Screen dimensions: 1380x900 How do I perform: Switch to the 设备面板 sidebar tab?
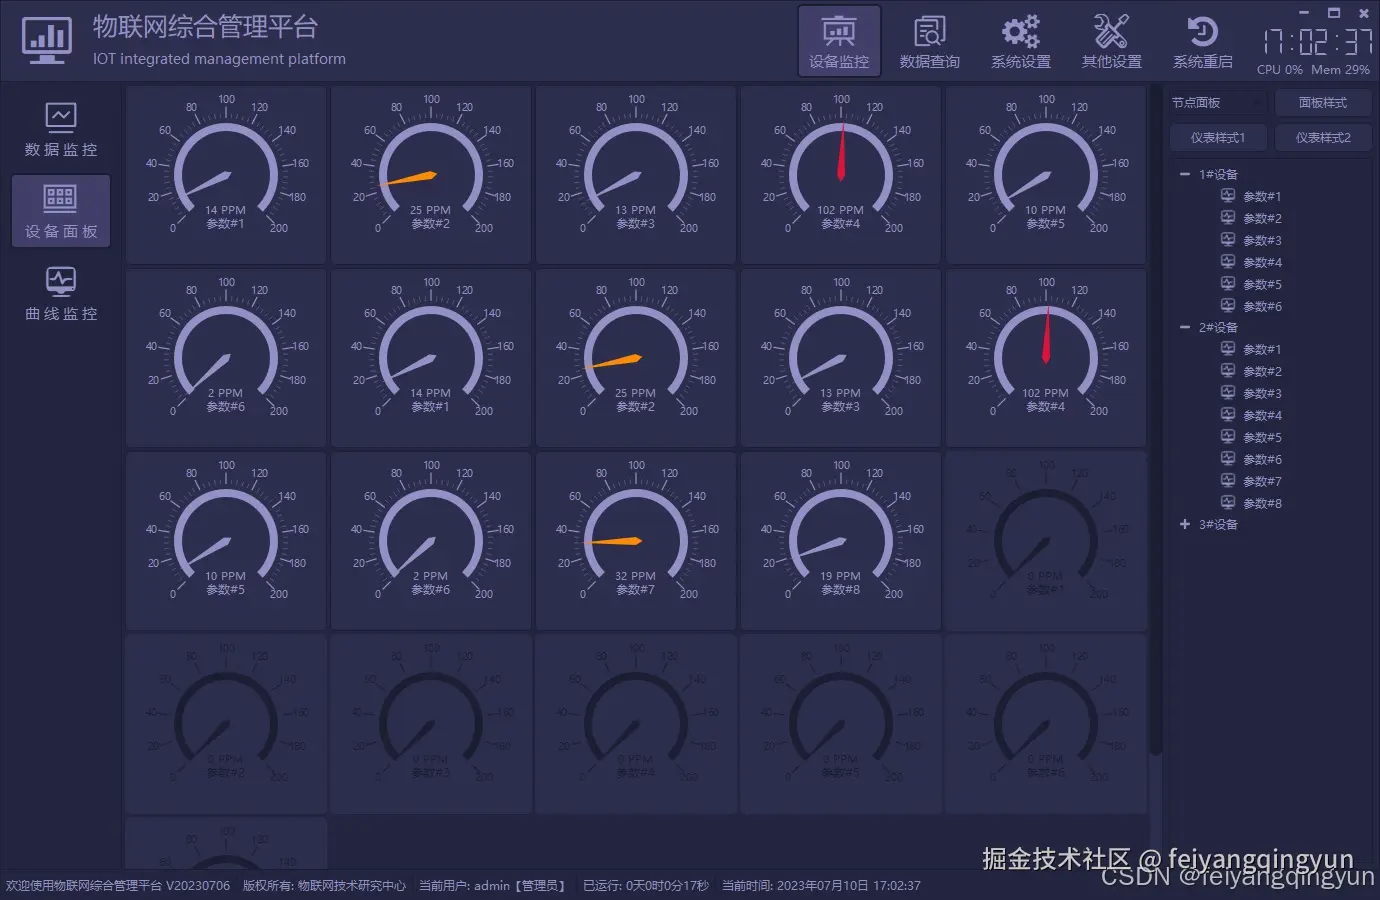pyautogui.click(x=61, y=211)
